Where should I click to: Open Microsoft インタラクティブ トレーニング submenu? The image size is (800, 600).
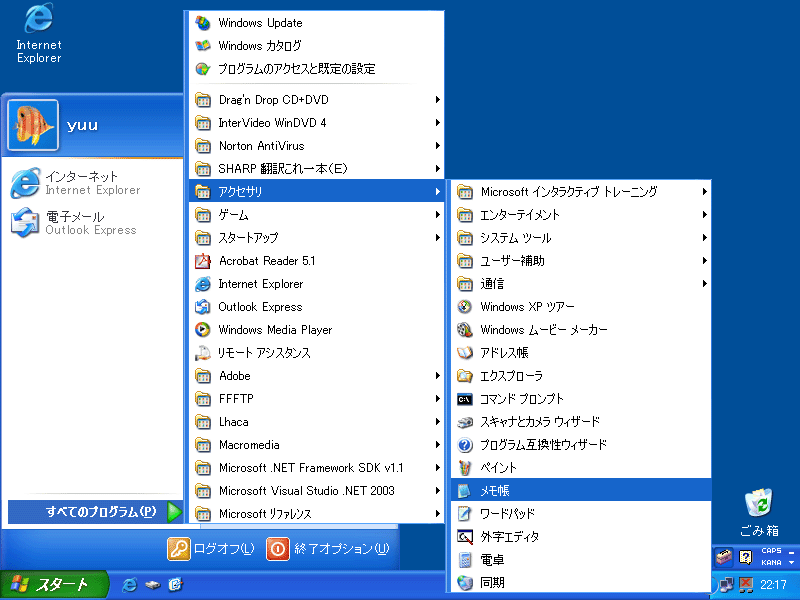pyautogui.click(x=581, y=192)
